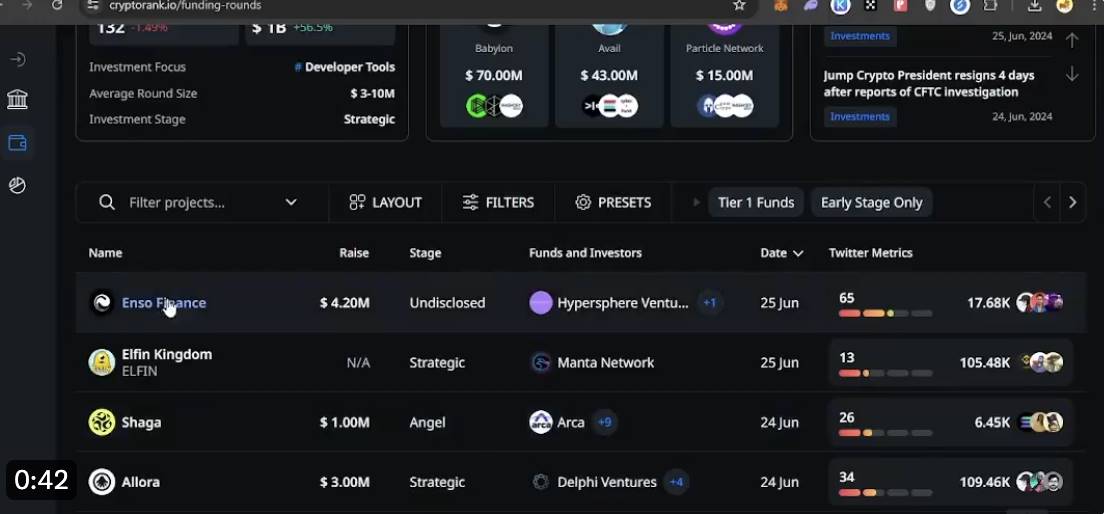Screen dimensions: 1104x514
Task: Click the Shaga project logo
Action: [x=101, y=422]
